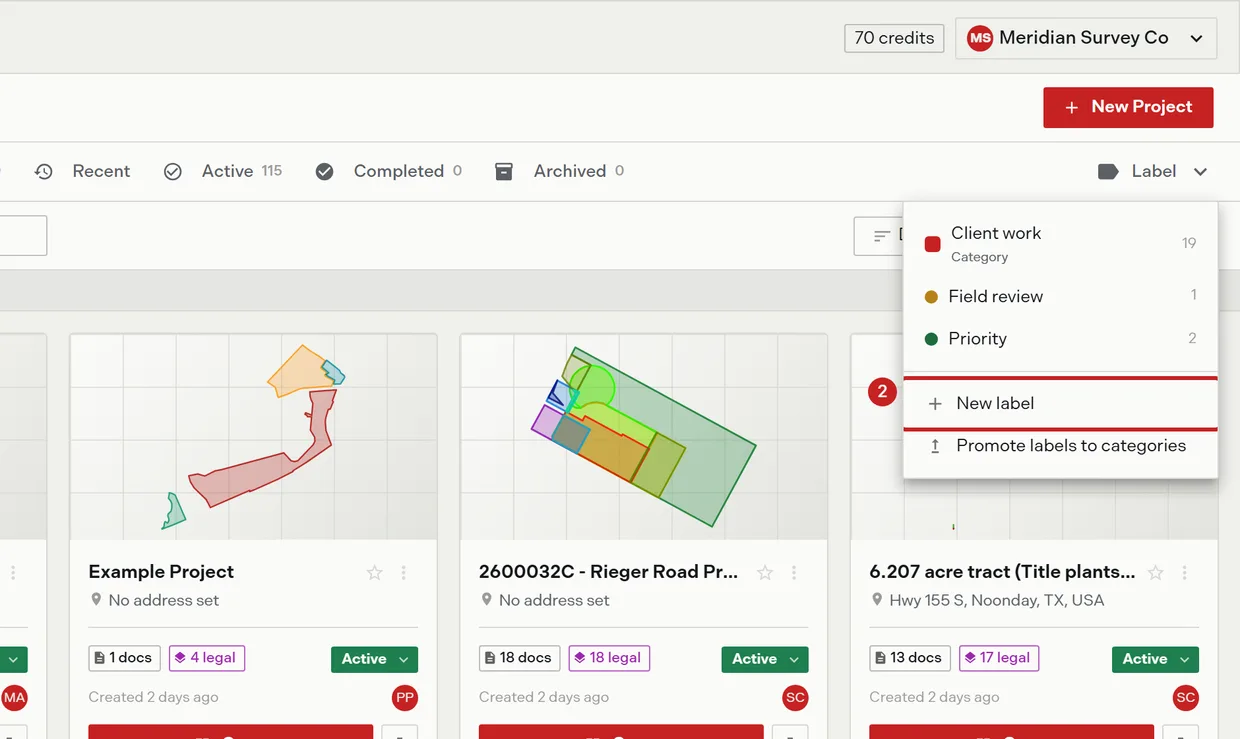Filter by Priority label
Image resolution: width=1240 pixels, height=739 pixels.
coord(1060,339)
